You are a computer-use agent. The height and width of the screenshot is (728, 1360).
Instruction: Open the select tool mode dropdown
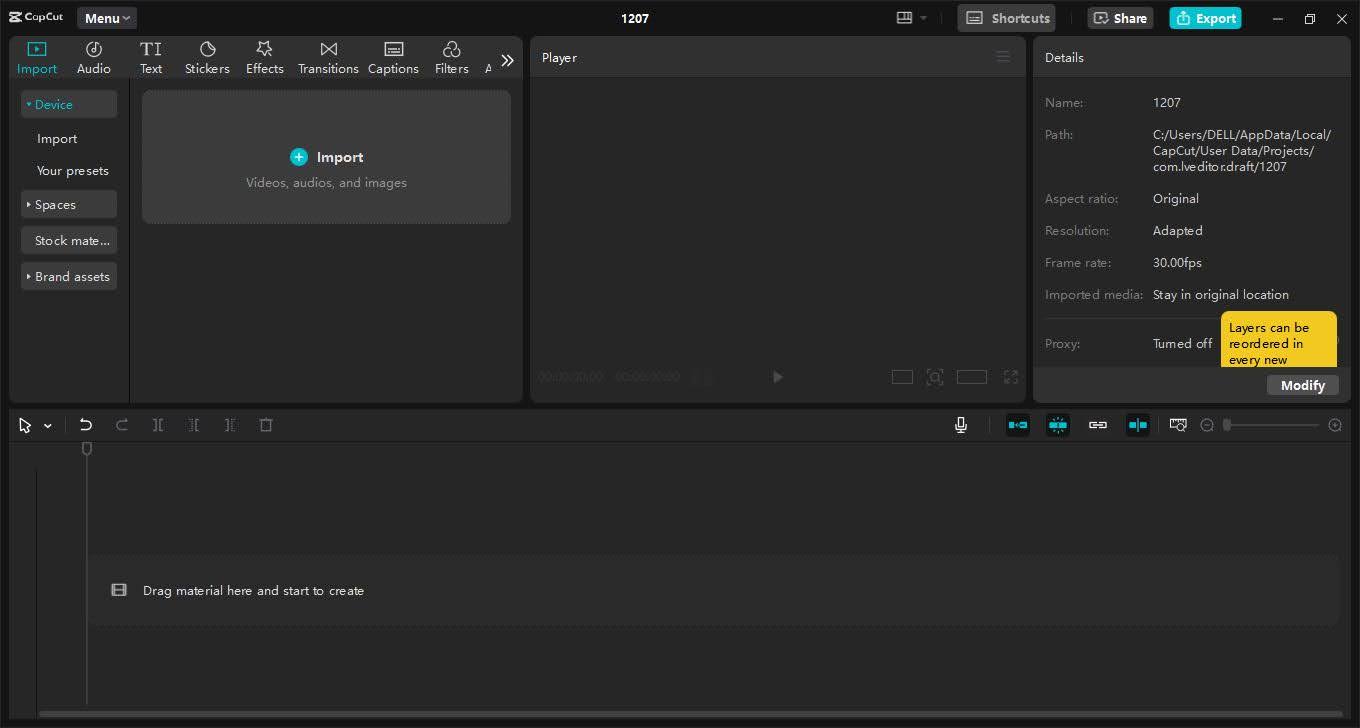(47, 426)
